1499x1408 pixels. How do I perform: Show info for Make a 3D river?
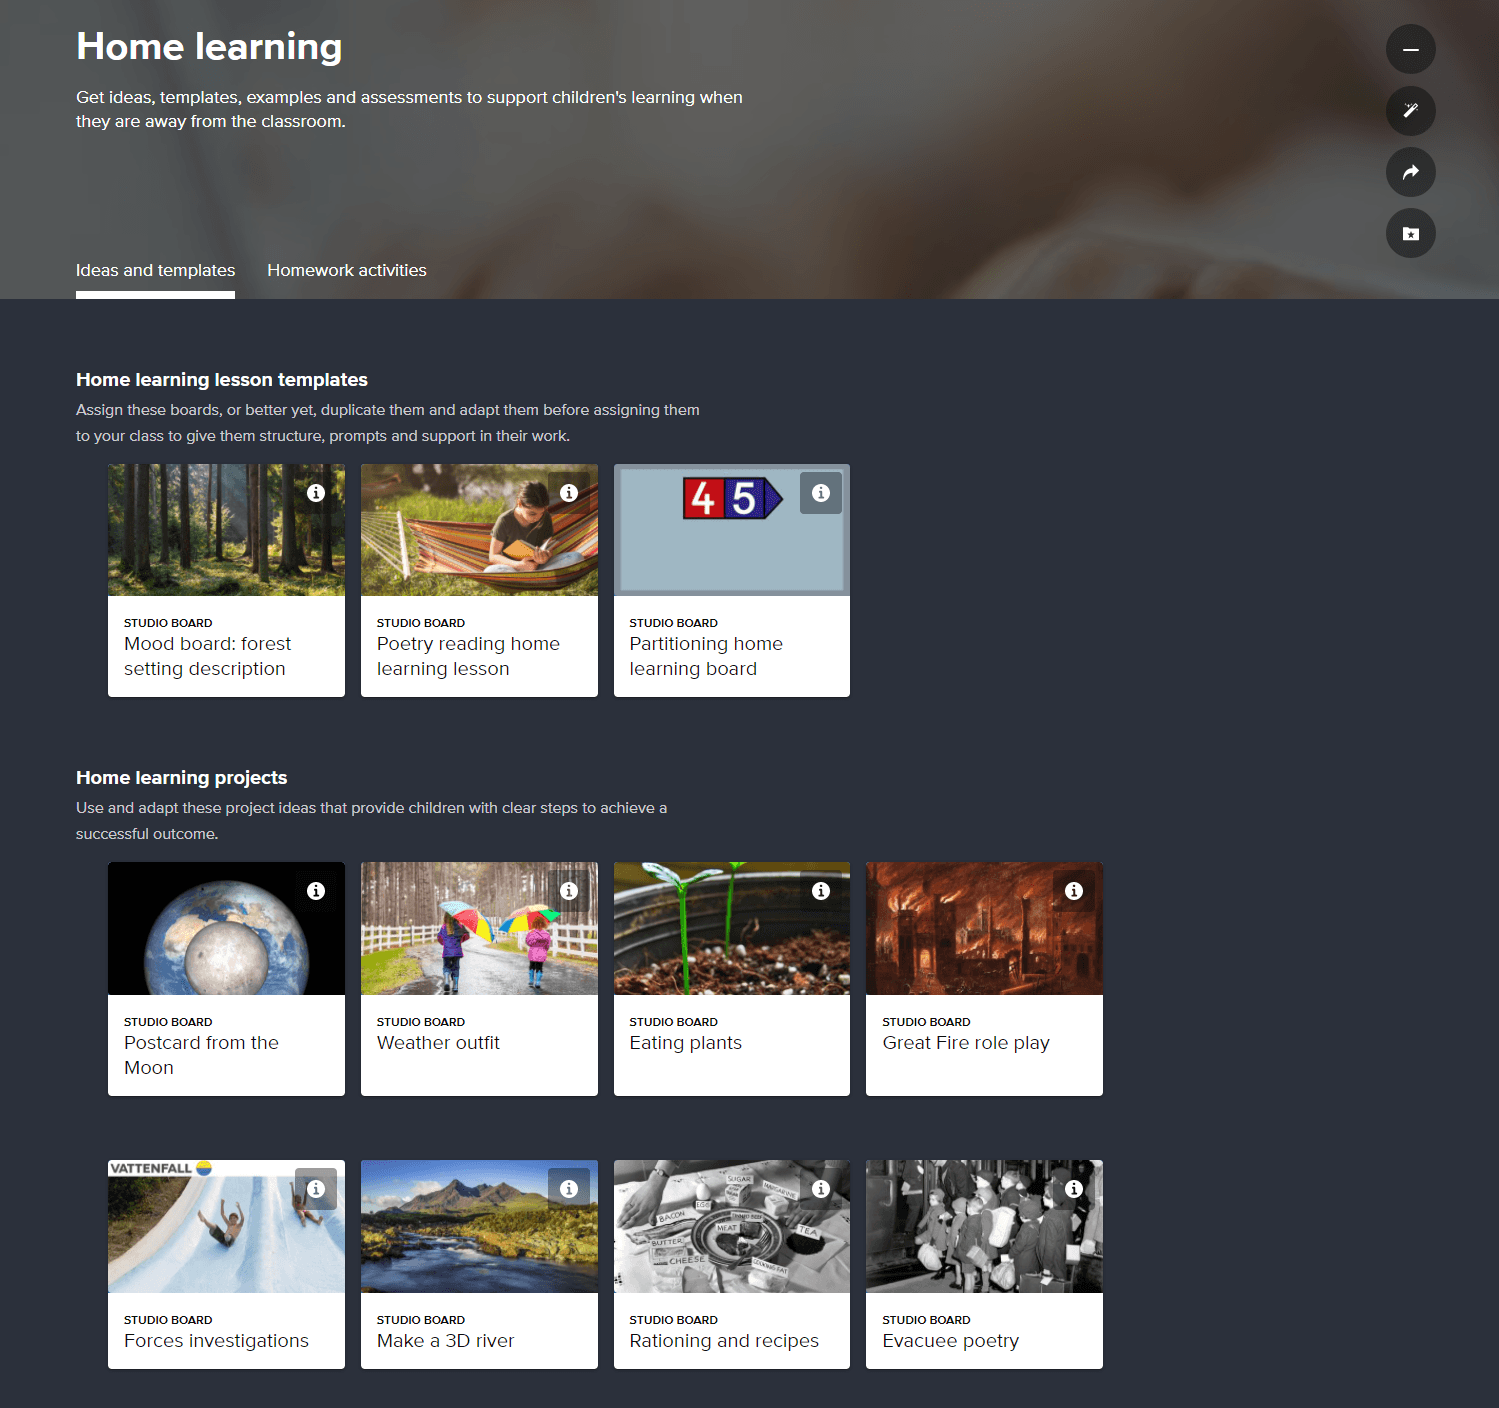tap(569, 1189)
